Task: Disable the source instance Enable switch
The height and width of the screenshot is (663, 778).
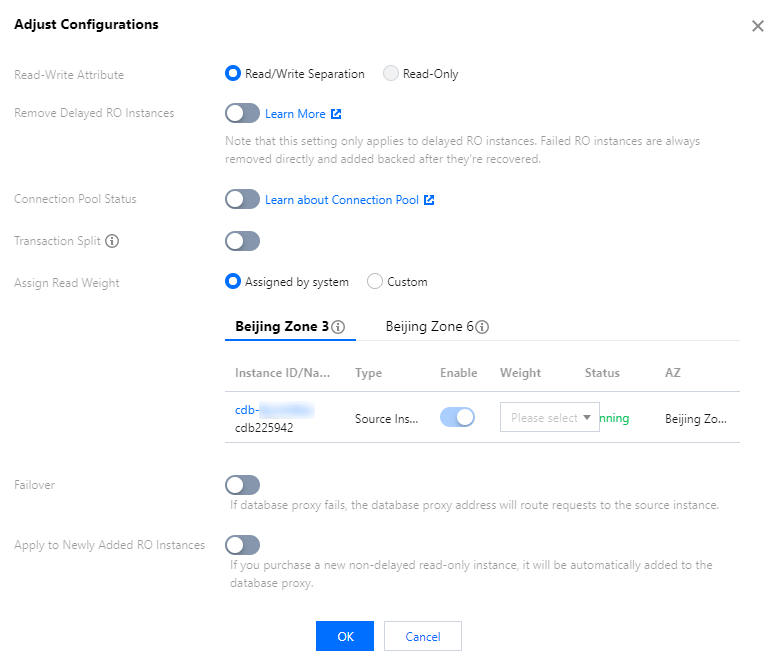Action: tap(457, 417)
